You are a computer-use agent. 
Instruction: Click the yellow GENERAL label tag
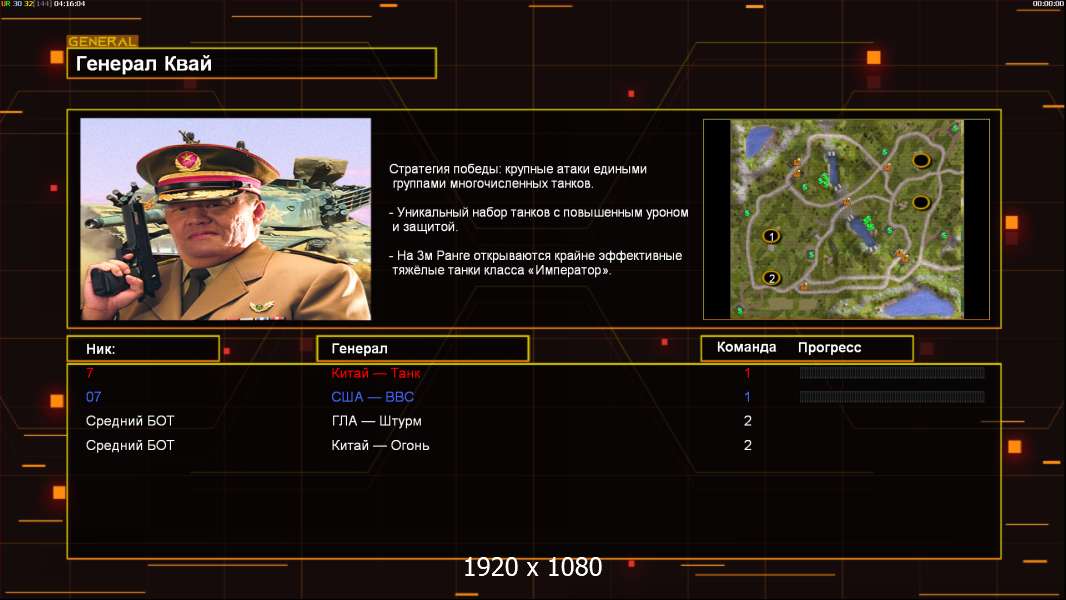(x=103, y=41)
